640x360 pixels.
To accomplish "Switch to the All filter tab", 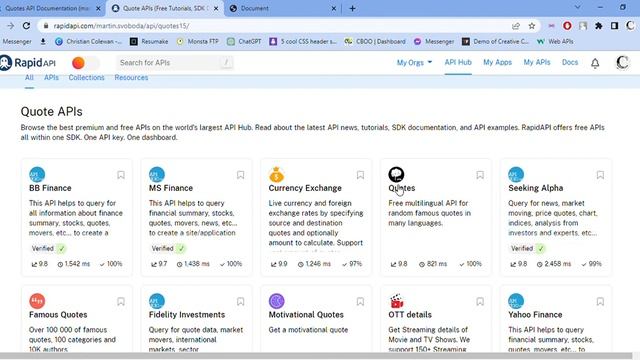I will [x=29, y=78].
